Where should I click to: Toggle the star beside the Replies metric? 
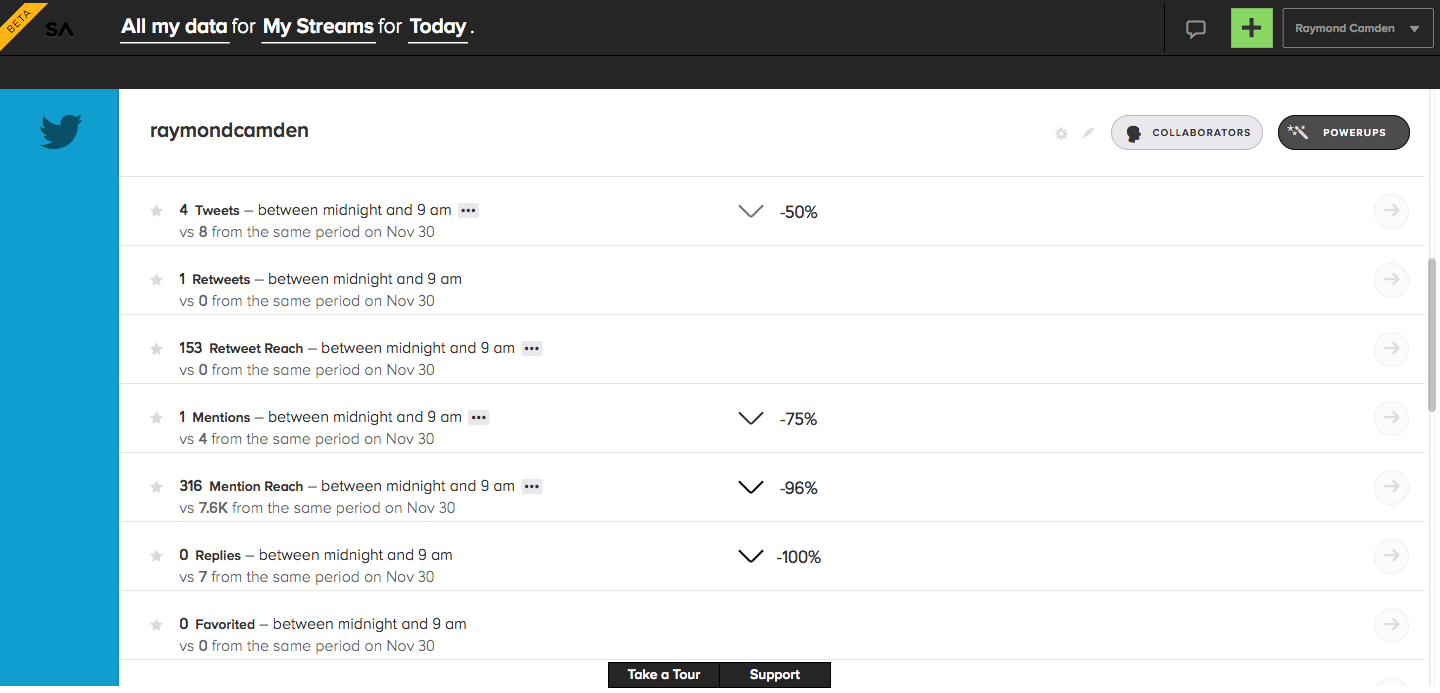tap(156, 556)
